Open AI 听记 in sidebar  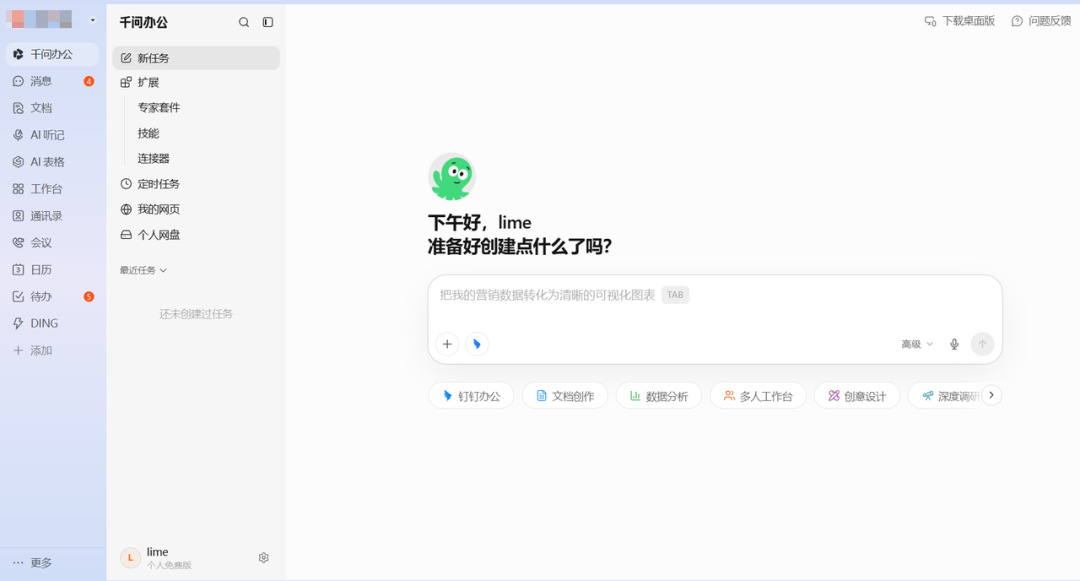[x=52, y=135]
